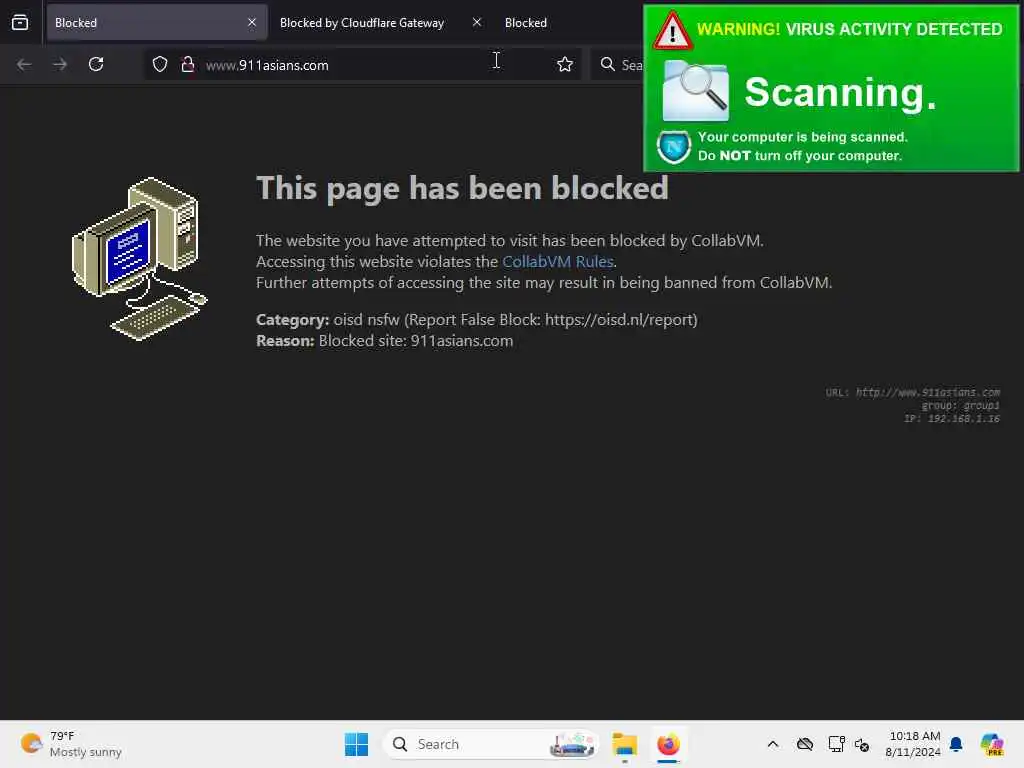Open the tracking protection shield icon
Viewport: 1024px width, 768px height.
coord(160,64)
